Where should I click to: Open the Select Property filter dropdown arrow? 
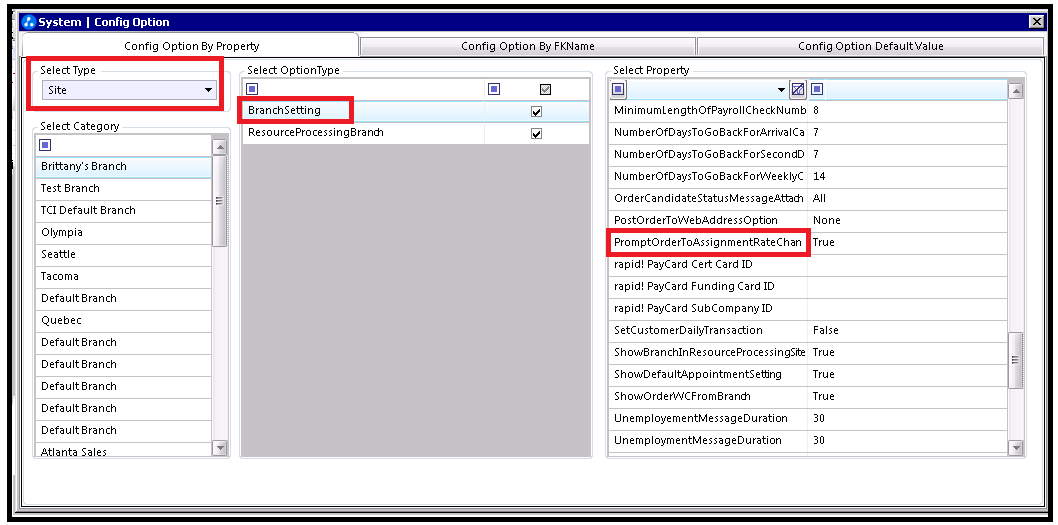tap(781, 90)
